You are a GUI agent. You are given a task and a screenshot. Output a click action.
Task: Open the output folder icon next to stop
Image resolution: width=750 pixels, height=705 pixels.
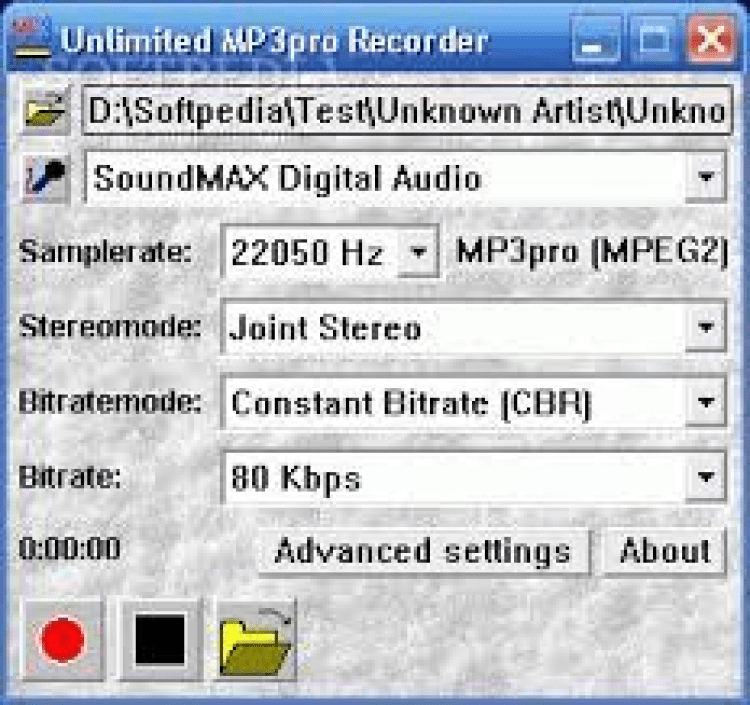(x=256, y=639)
